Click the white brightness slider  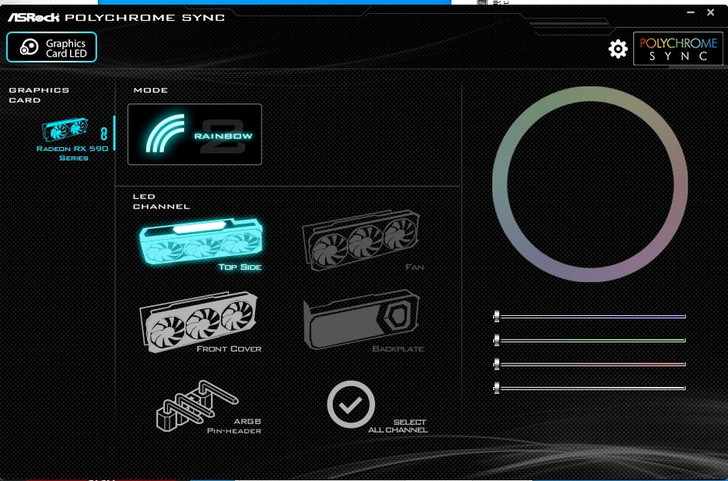click(590, 388)
